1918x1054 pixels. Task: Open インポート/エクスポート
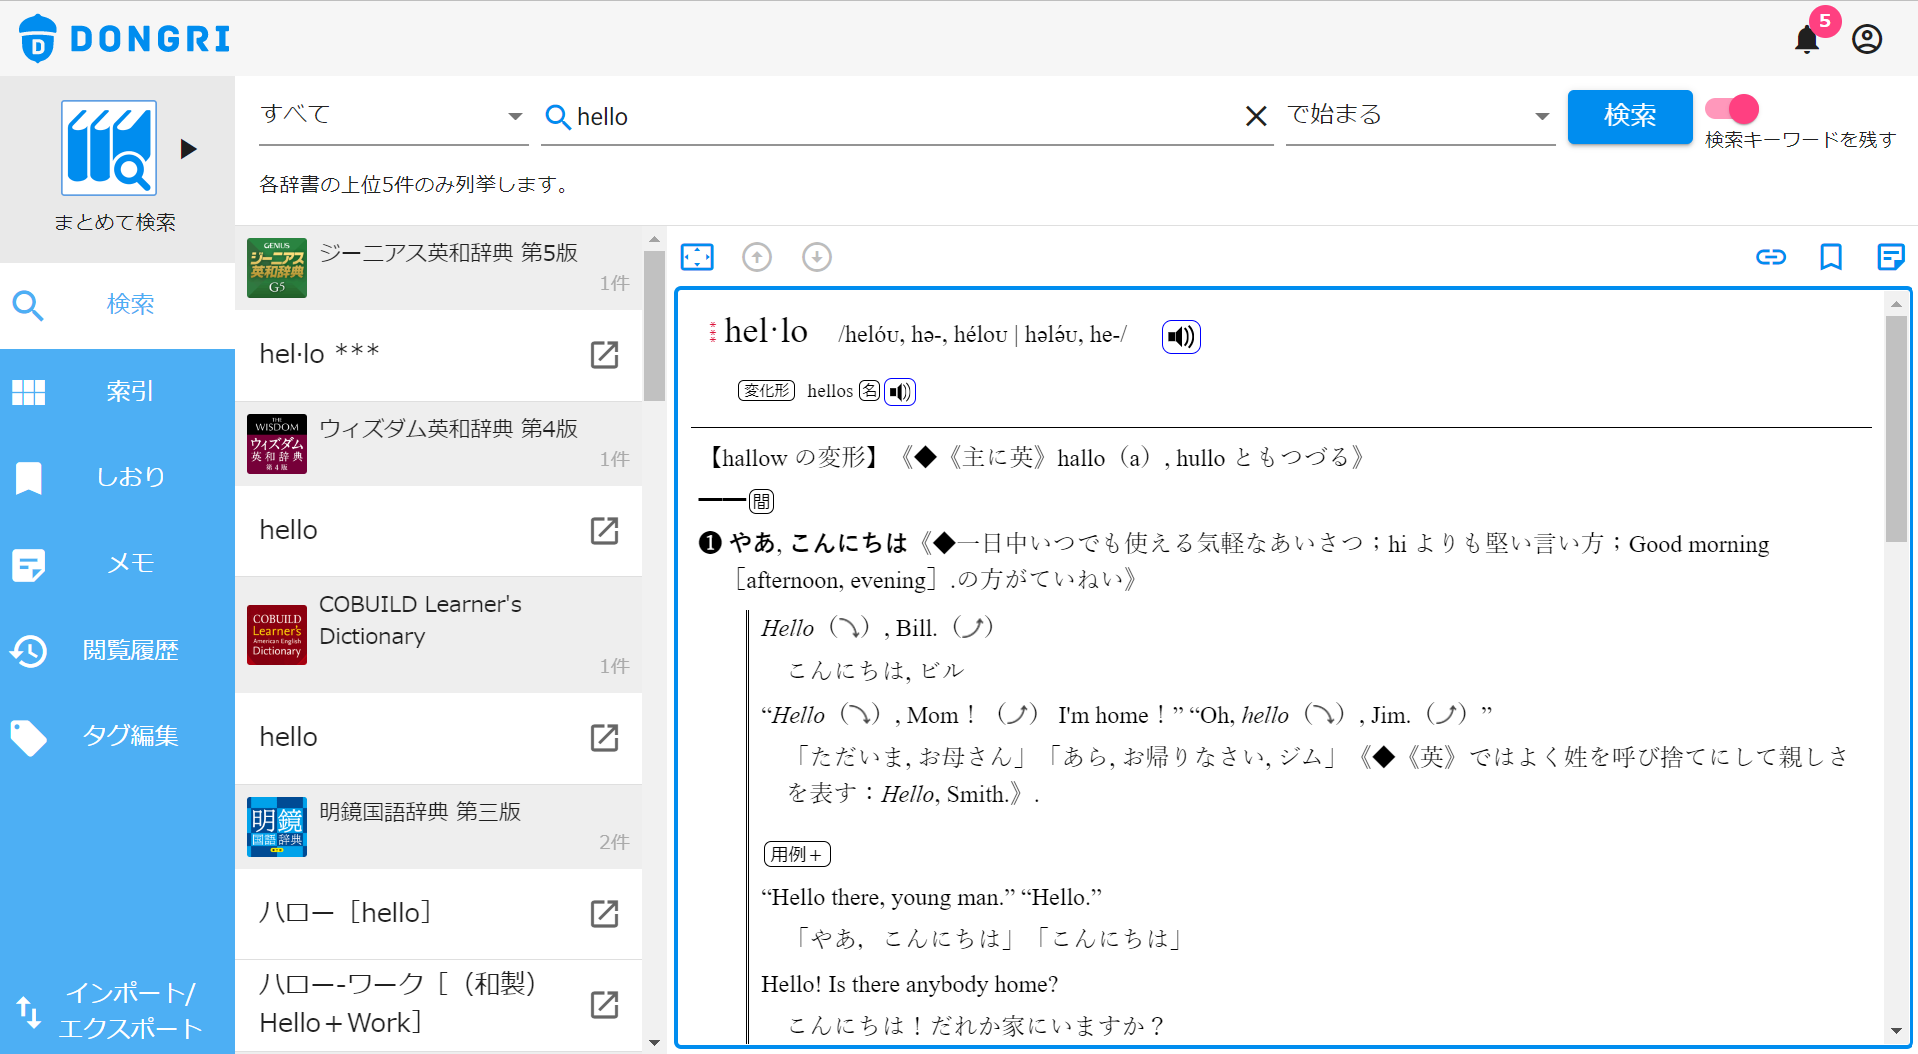[117, 1010]
